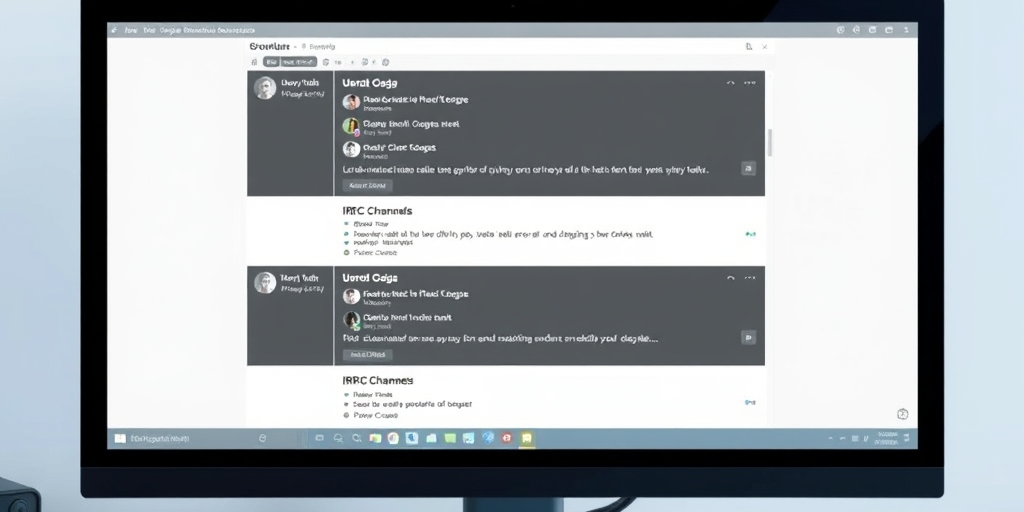1024x512 pixels.
Task: Click the small square icon right of top message
Action: coord(748,168)
